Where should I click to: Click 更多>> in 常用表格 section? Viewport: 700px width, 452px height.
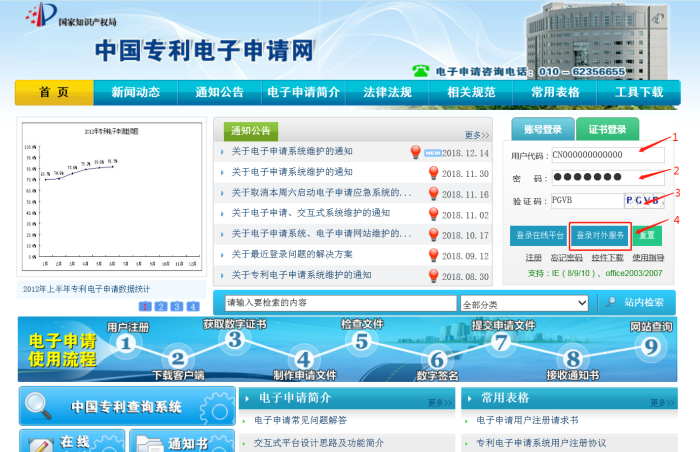[664, 403]
